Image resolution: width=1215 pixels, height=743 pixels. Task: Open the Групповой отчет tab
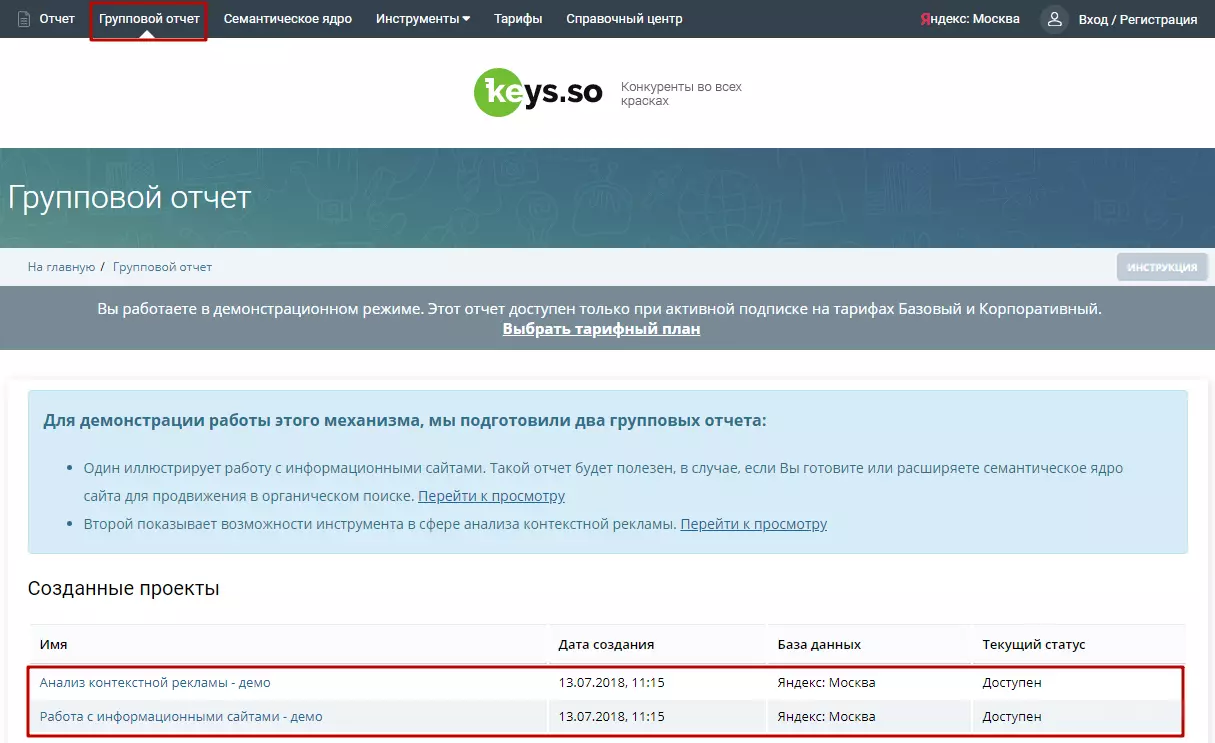coord(149,19)
